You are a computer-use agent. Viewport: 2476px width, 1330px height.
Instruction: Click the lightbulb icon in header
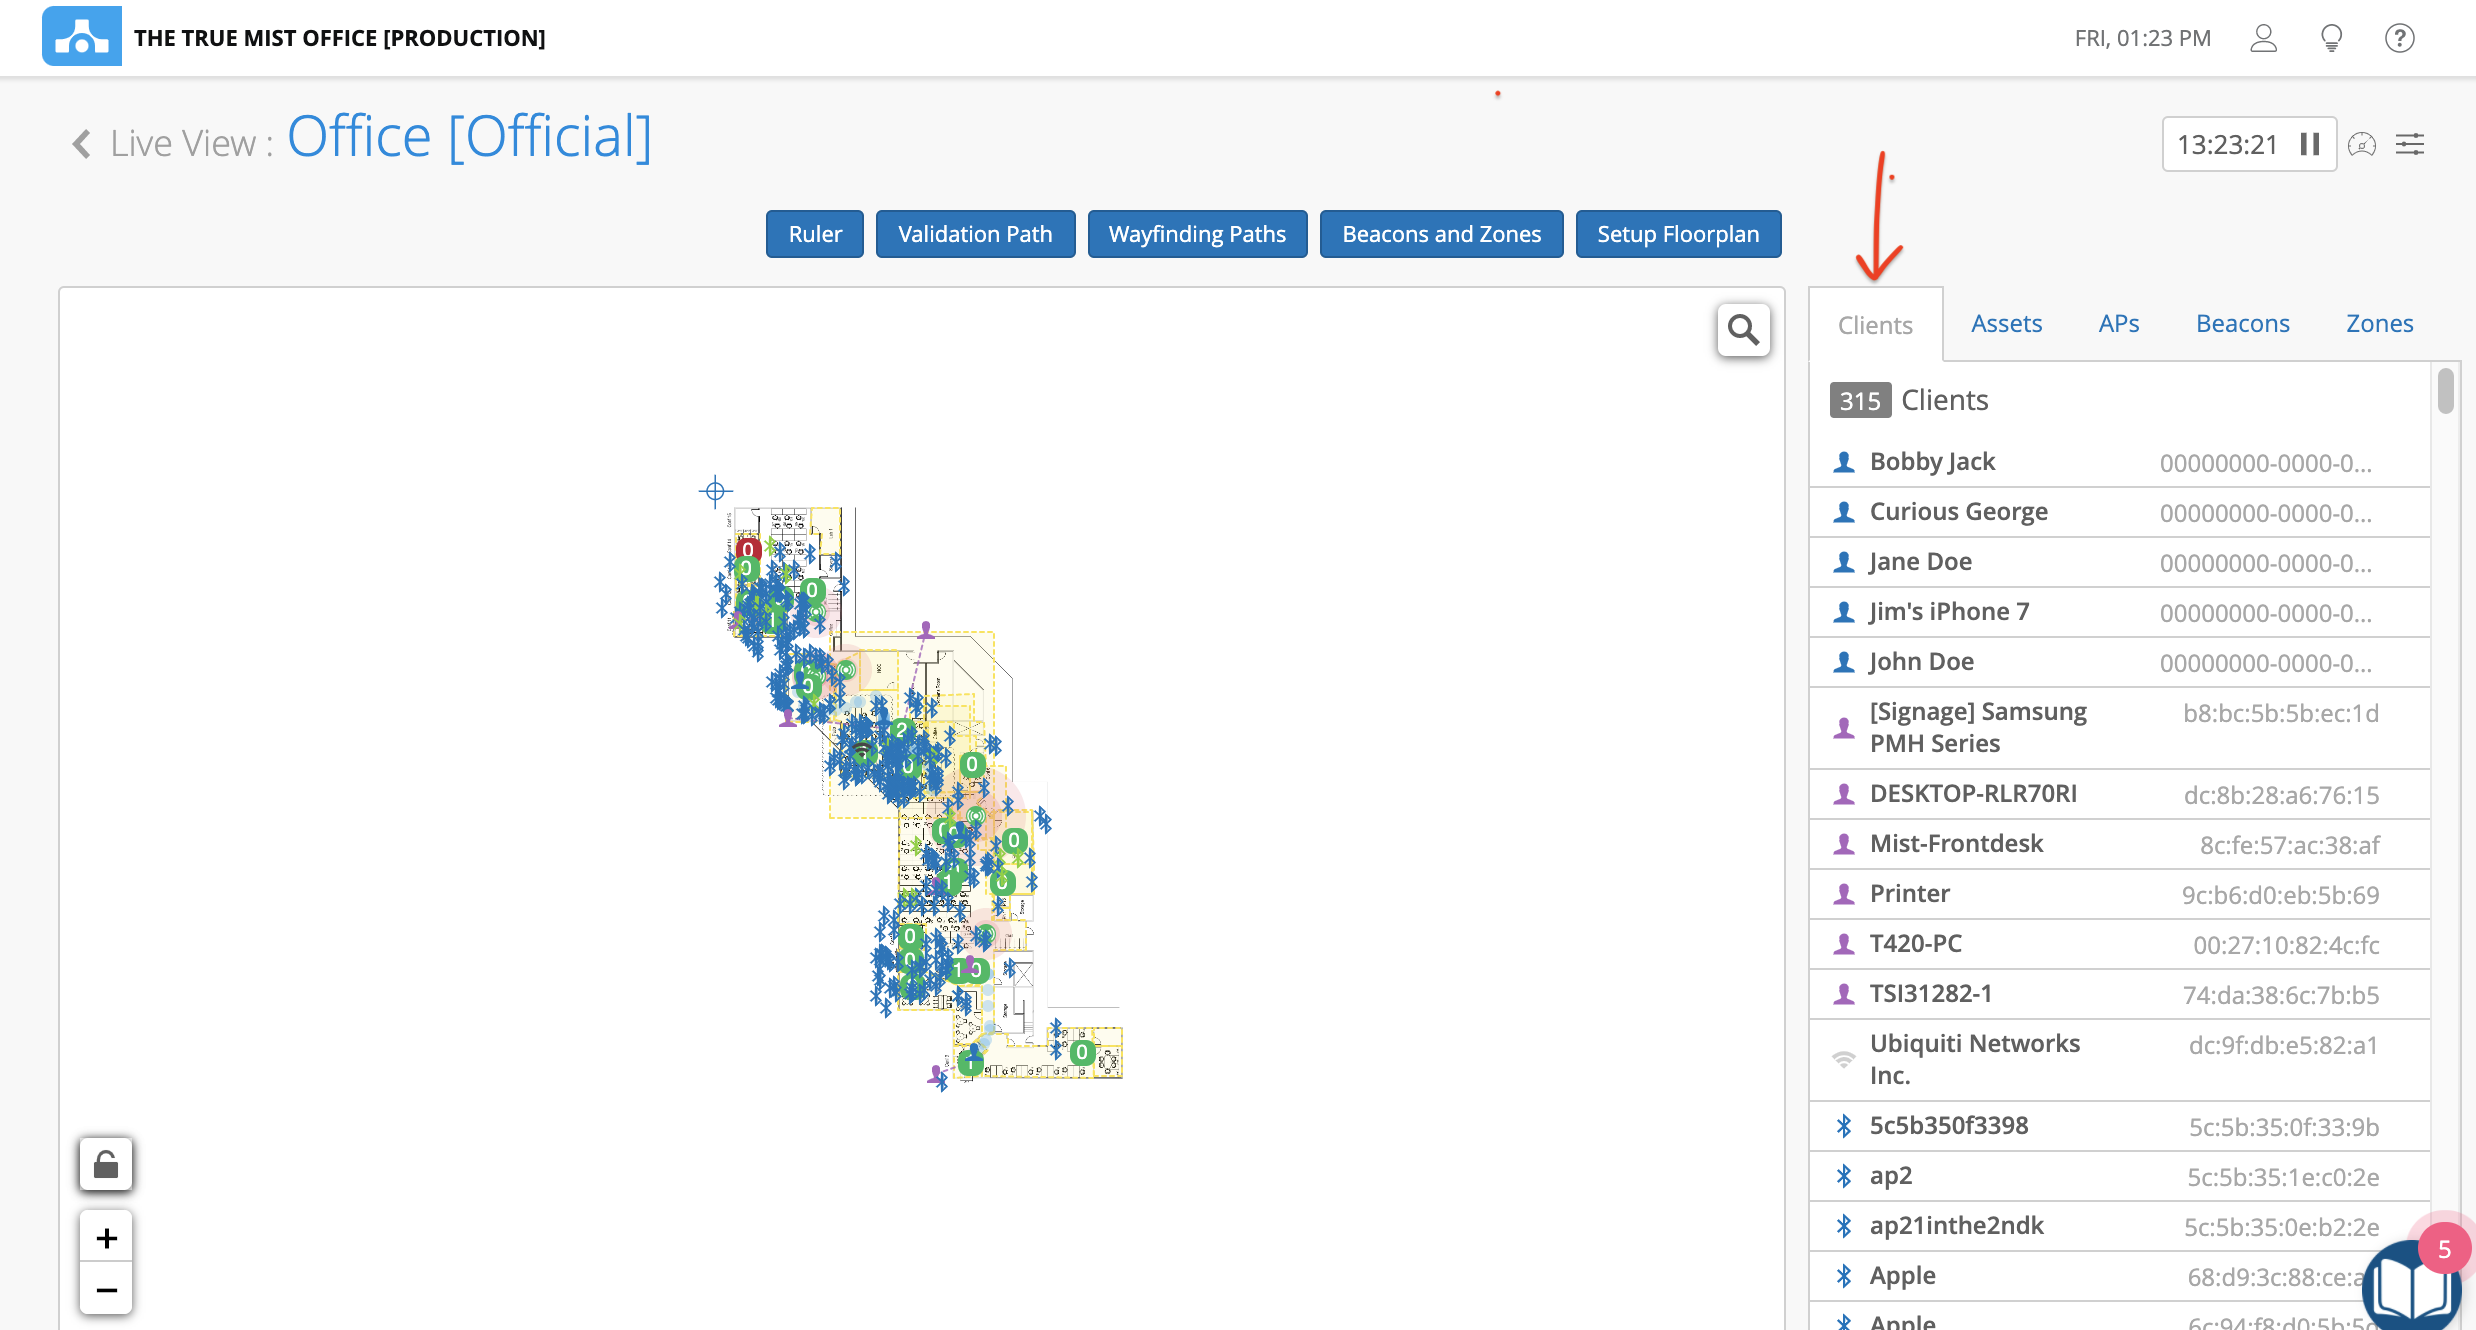pos(2331,38)
